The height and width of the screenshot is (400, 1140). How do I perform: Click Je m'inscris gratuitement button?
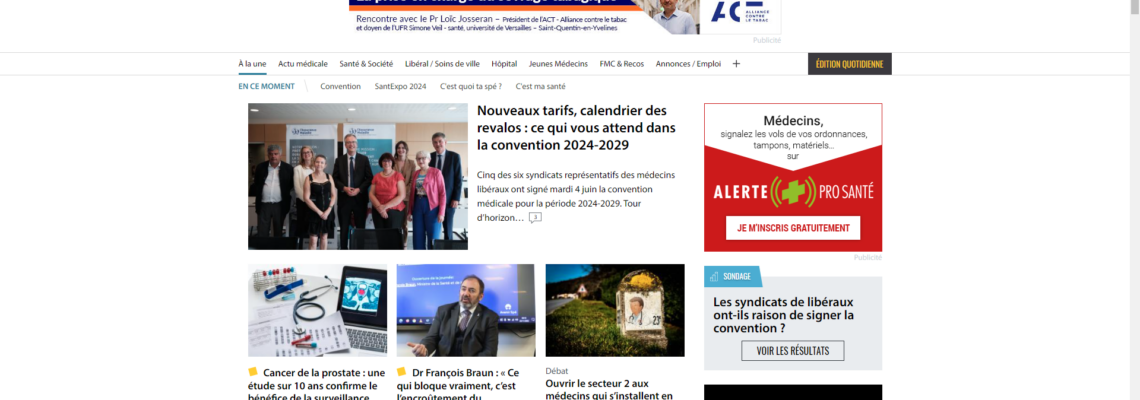pyautogui.click(x=793, y=228)
